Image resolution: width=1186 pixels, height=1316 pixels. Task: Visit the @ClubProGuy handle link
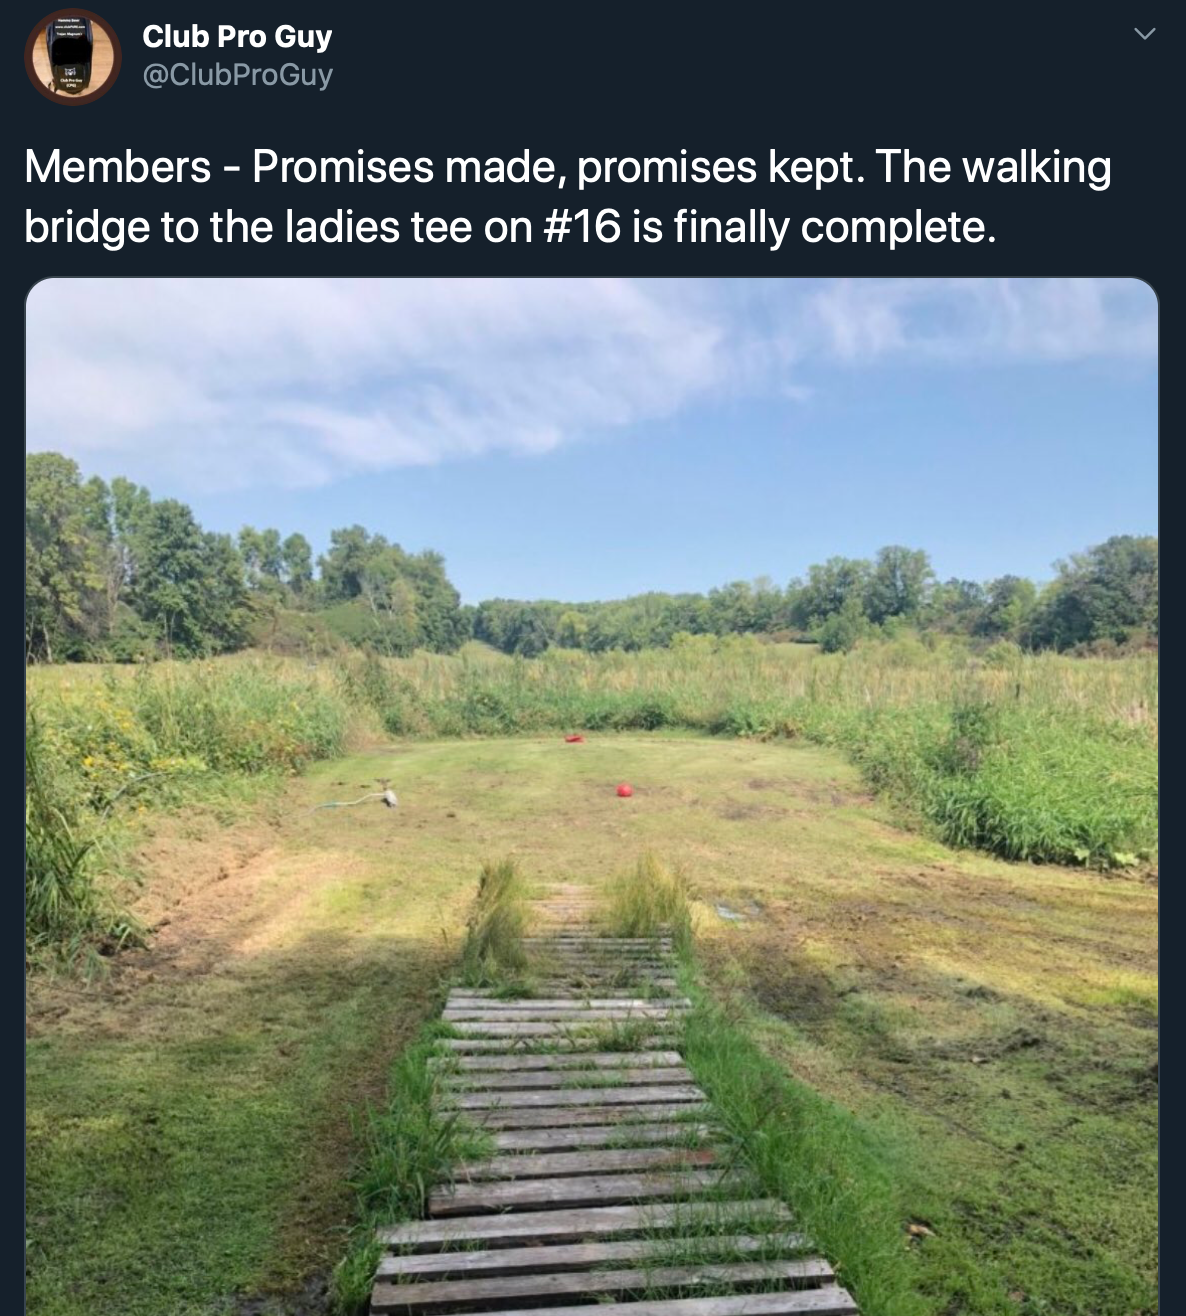238,75
